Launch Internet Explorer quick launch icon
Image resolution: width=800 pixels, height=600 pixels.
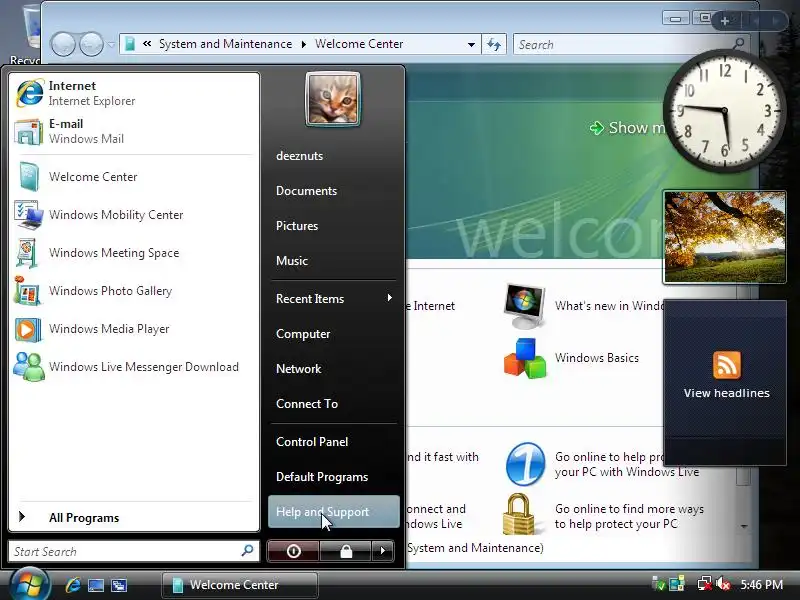pos(72,585)
